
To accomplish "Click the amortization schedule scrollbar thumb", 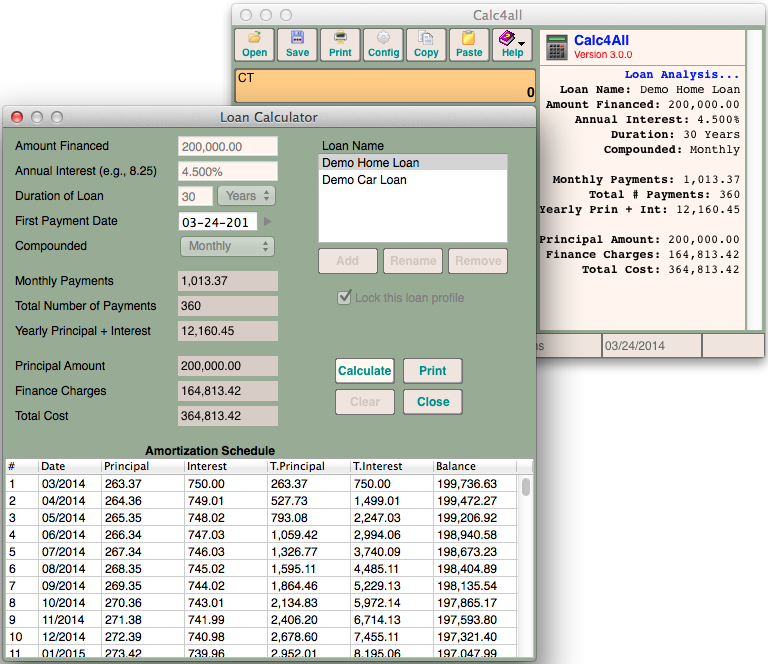I will click(526, 487).
